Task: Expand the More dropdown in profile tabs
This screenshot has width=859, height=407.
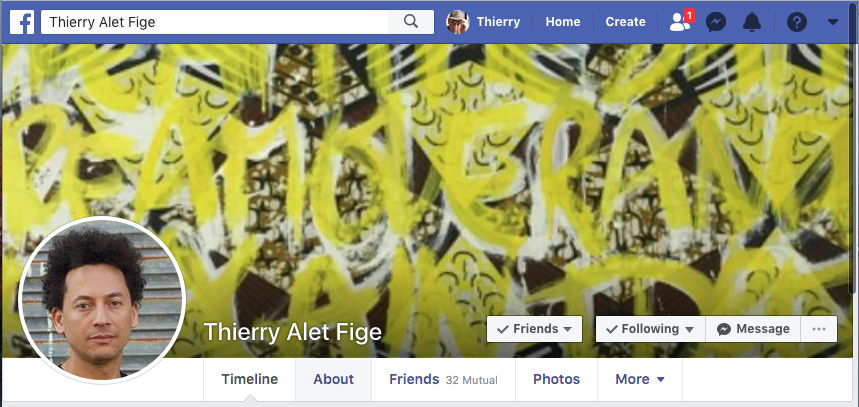Action: [x=640, y=379]
